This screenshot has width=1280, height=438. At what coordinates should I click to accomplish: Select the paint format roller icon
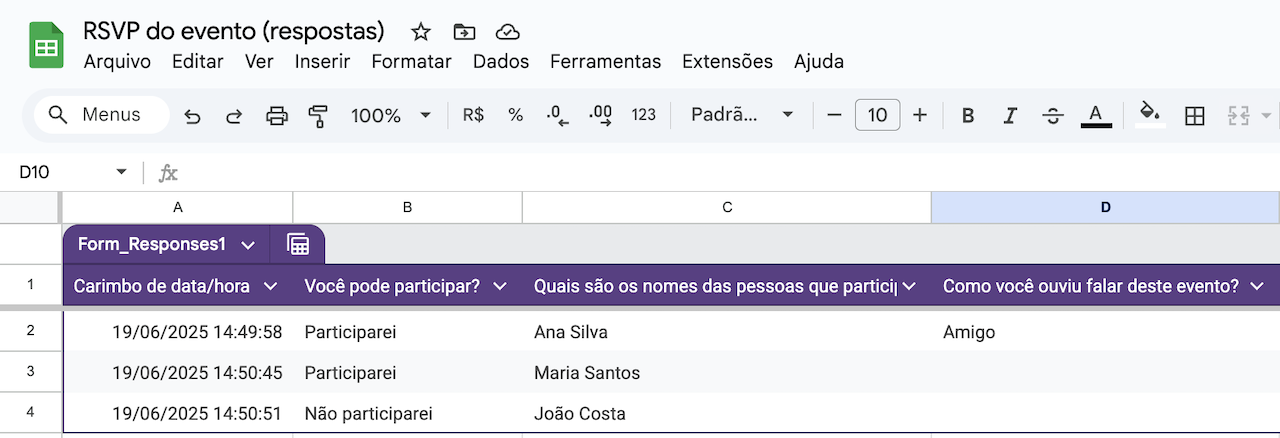click(x=318, y=116)
